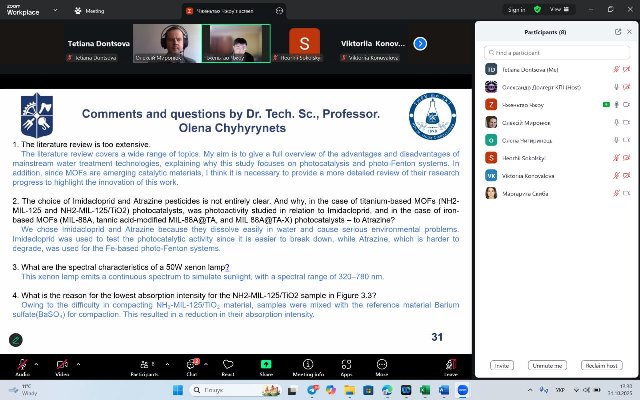The height and width of the screenshot is (400, 640).
Task: Show next video thumbnails with the blue arrow
Action: click(420, 44)
